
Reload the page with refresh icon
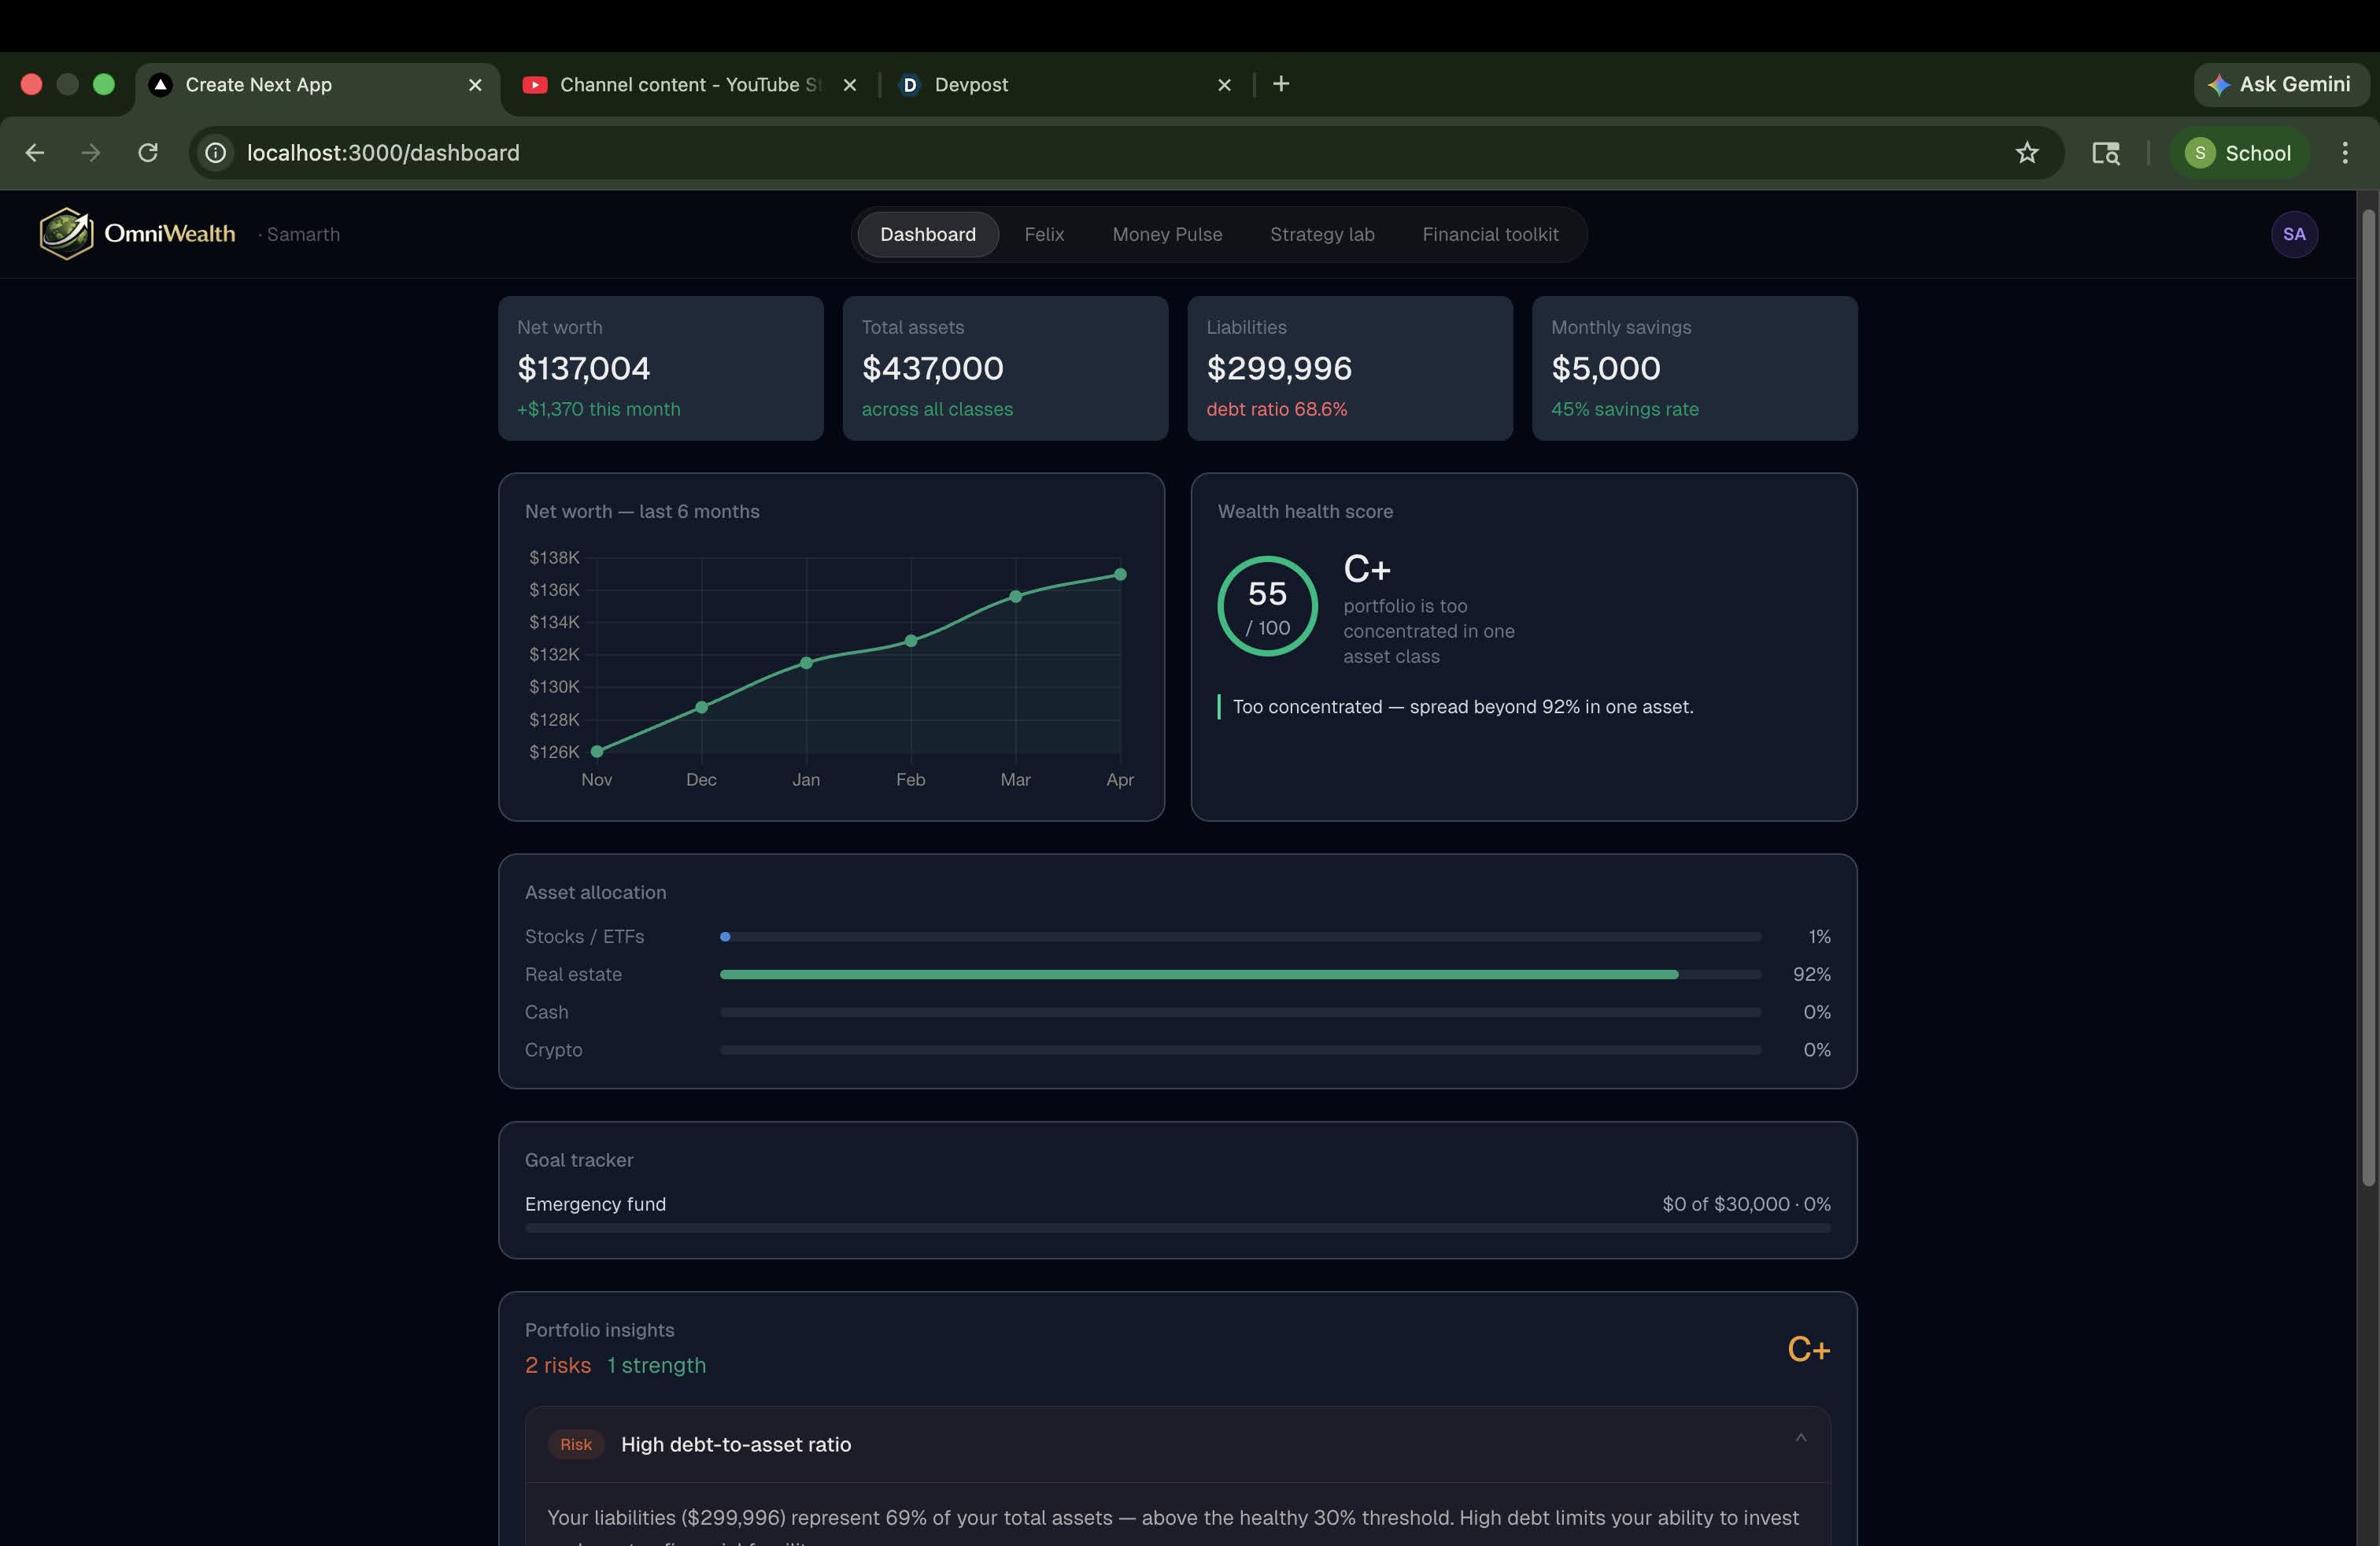[148, 153]
